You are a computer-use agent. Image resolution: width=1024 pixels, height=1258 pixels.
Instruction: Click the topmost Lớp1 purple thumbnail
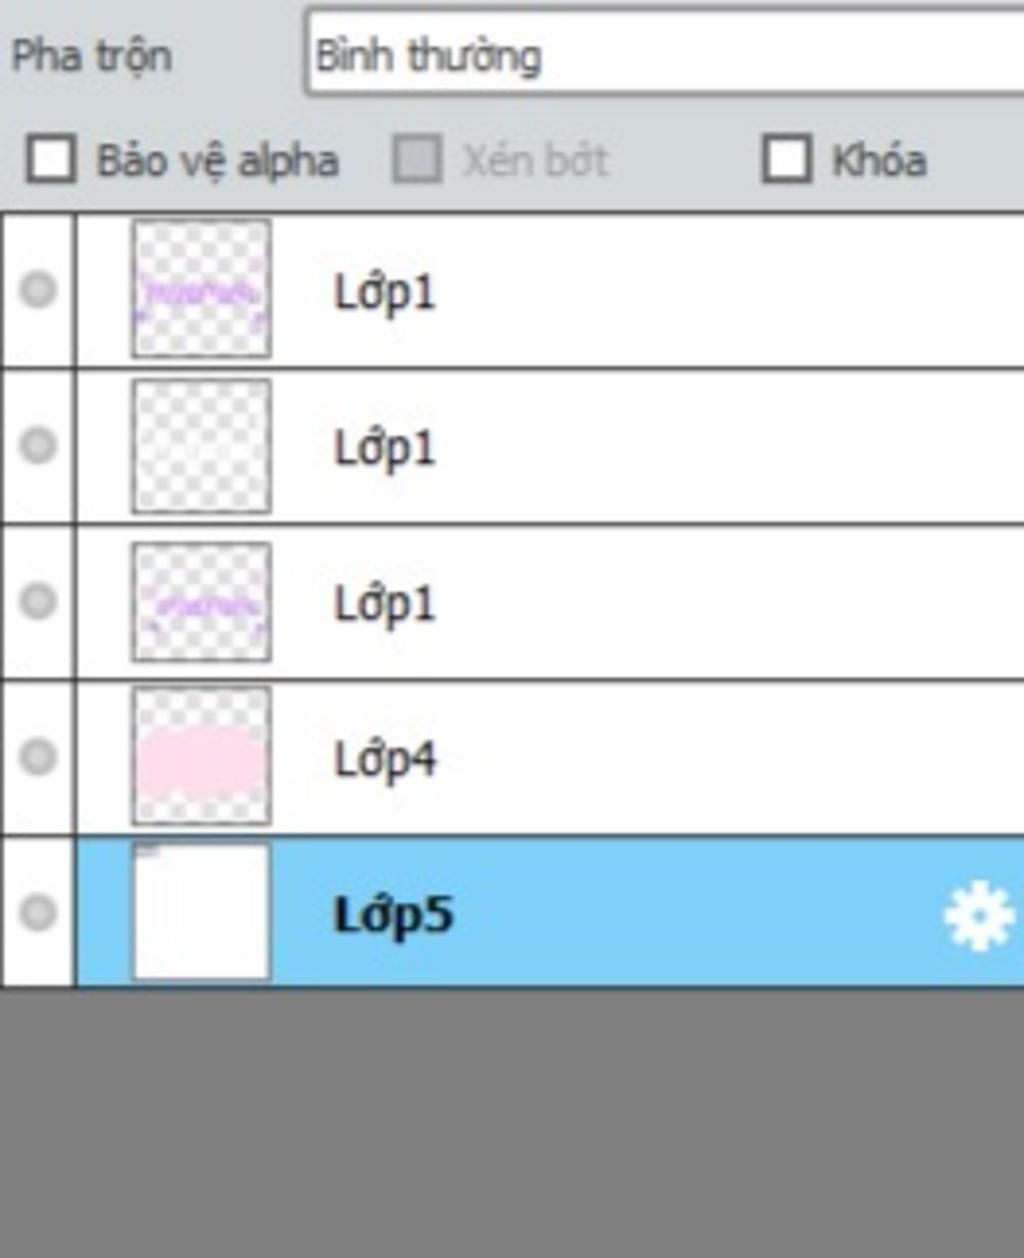(x=201, y=289)
